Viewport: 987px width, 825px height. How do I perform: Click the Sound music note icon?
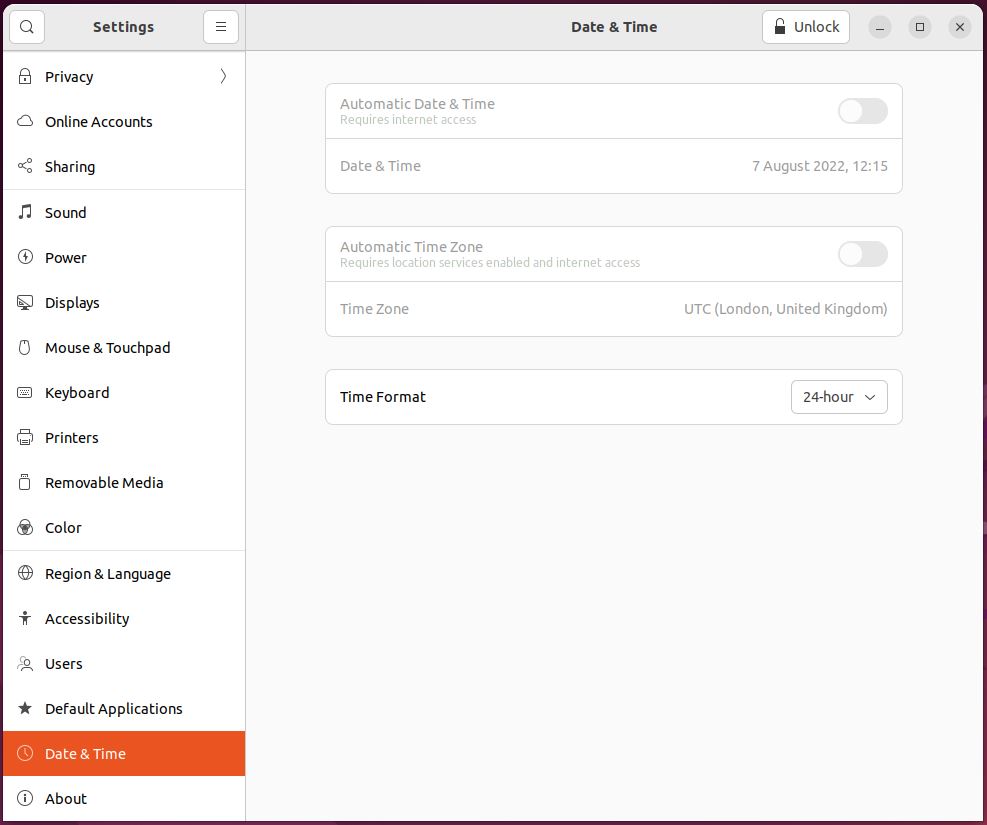(x=26, y=212)
